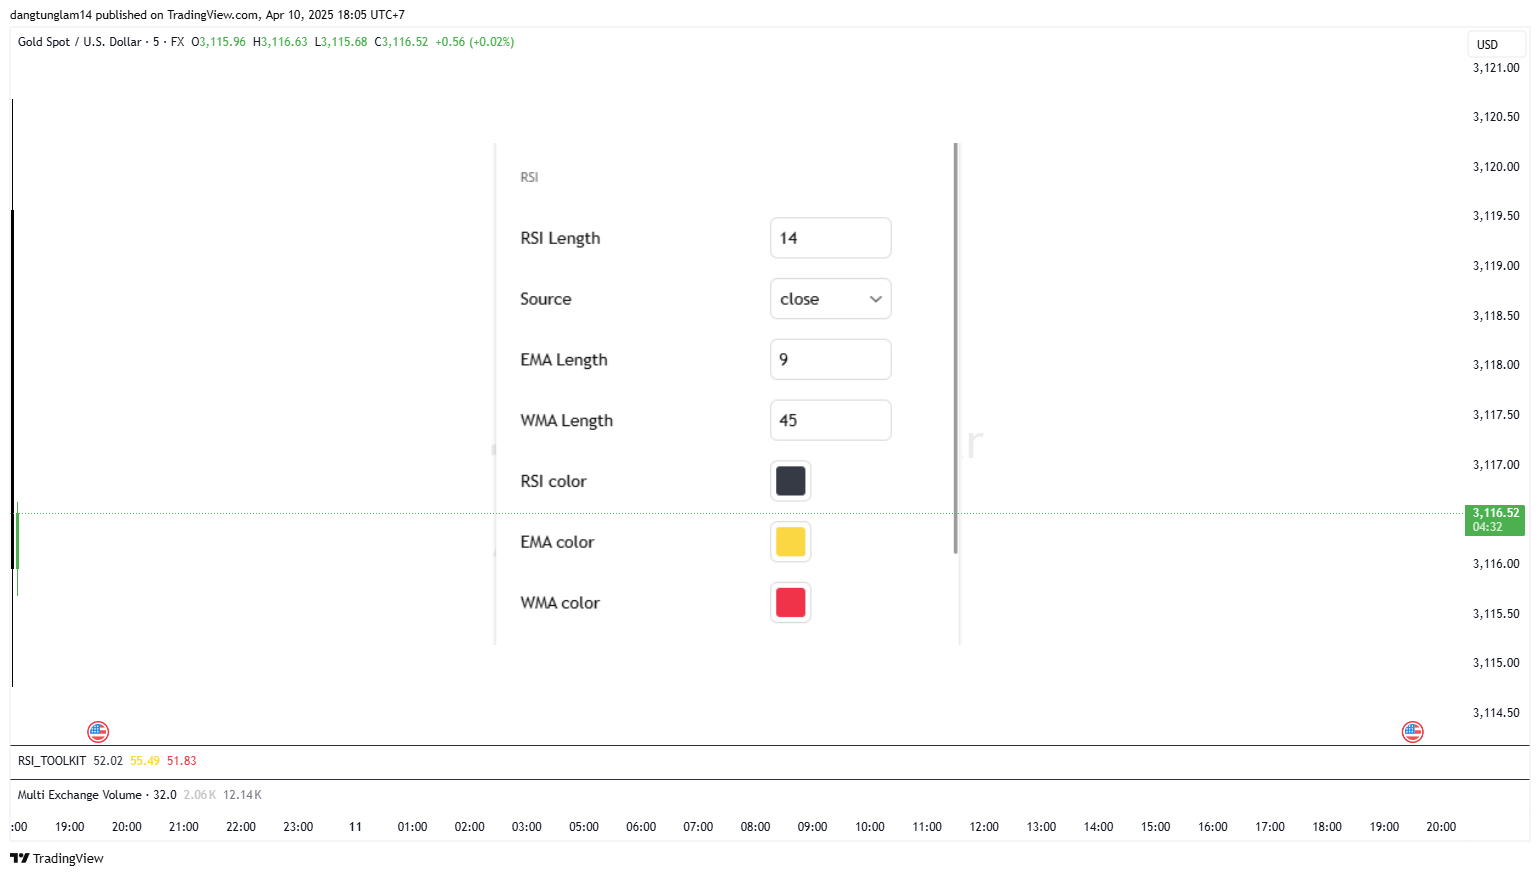This screenshot has height=876, width=1540.
Task: Click the EMA Length input field
Action: [830, 359]
